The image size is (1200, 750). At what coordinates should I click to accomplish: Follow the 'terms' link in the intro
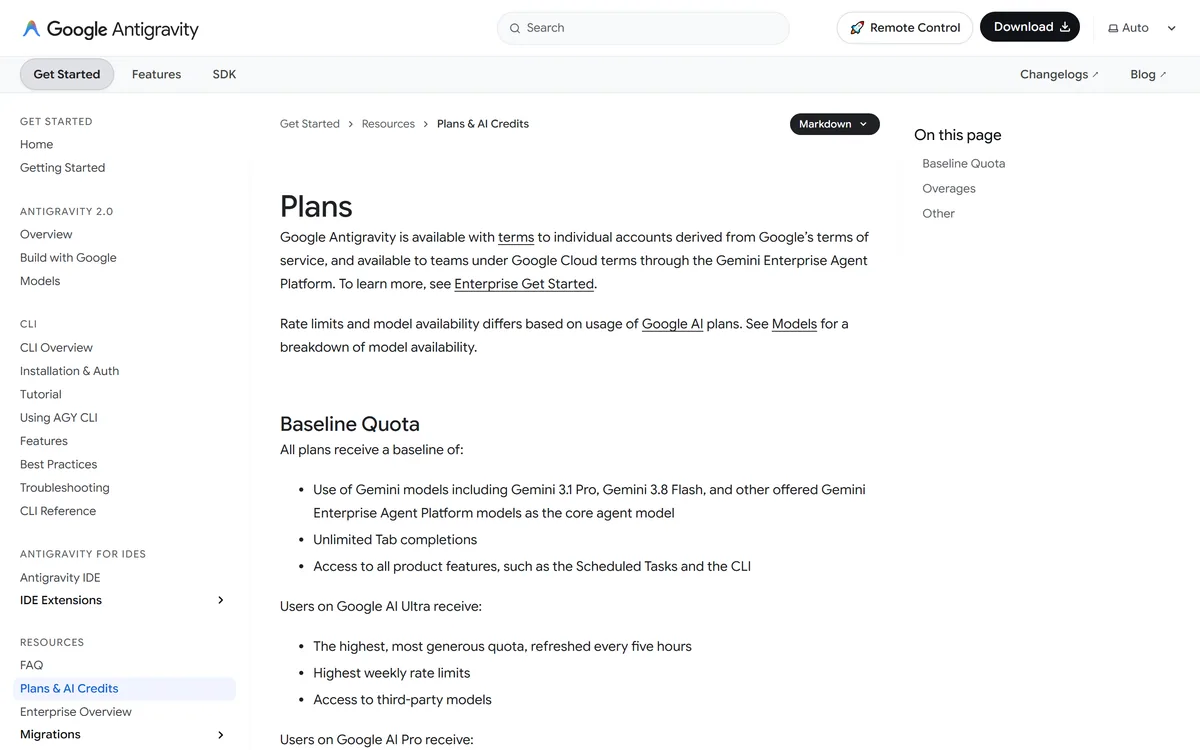(516, 237)
